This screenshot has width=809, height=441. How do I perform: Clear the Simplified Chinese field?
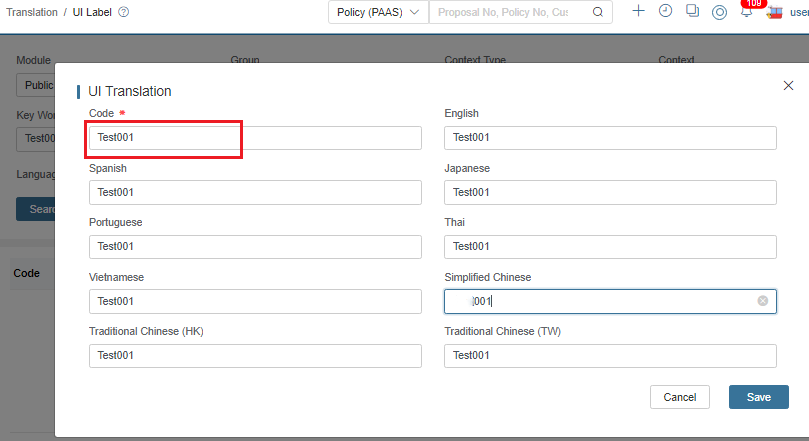click(x=763, y=301)
